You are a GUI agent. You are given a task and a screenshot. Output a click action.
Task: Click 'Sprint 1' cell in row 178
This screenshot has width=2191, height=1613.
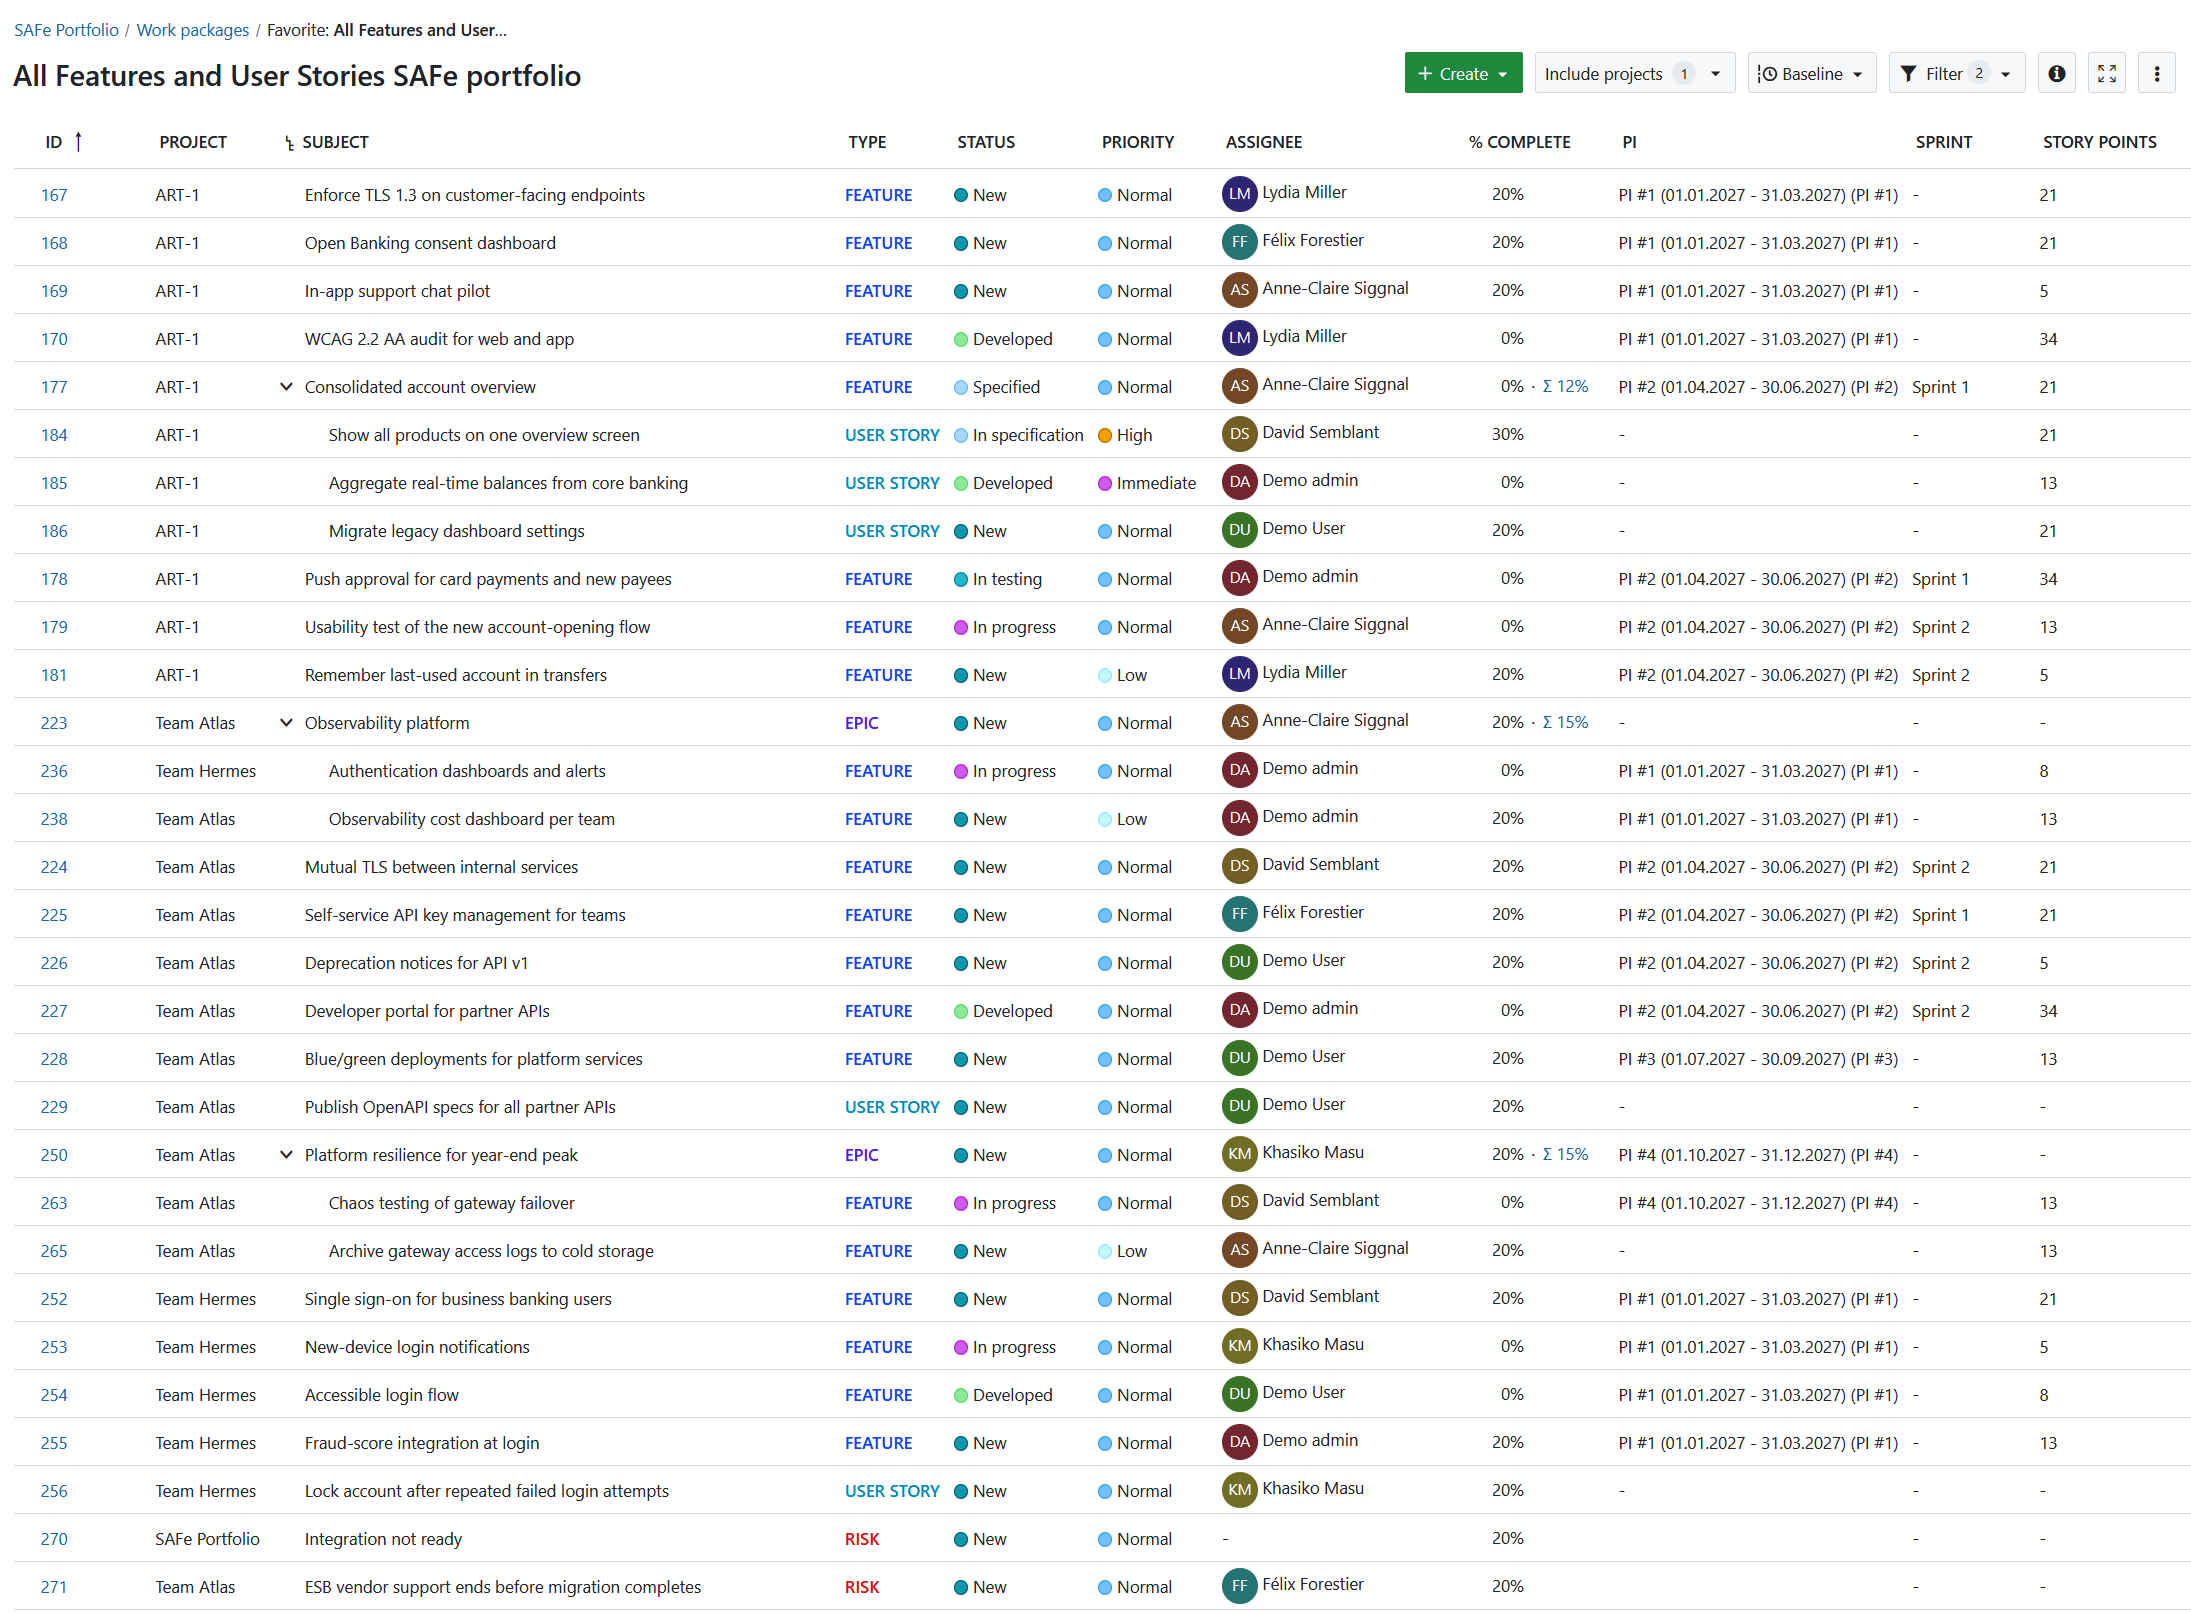coord(1940,579)
